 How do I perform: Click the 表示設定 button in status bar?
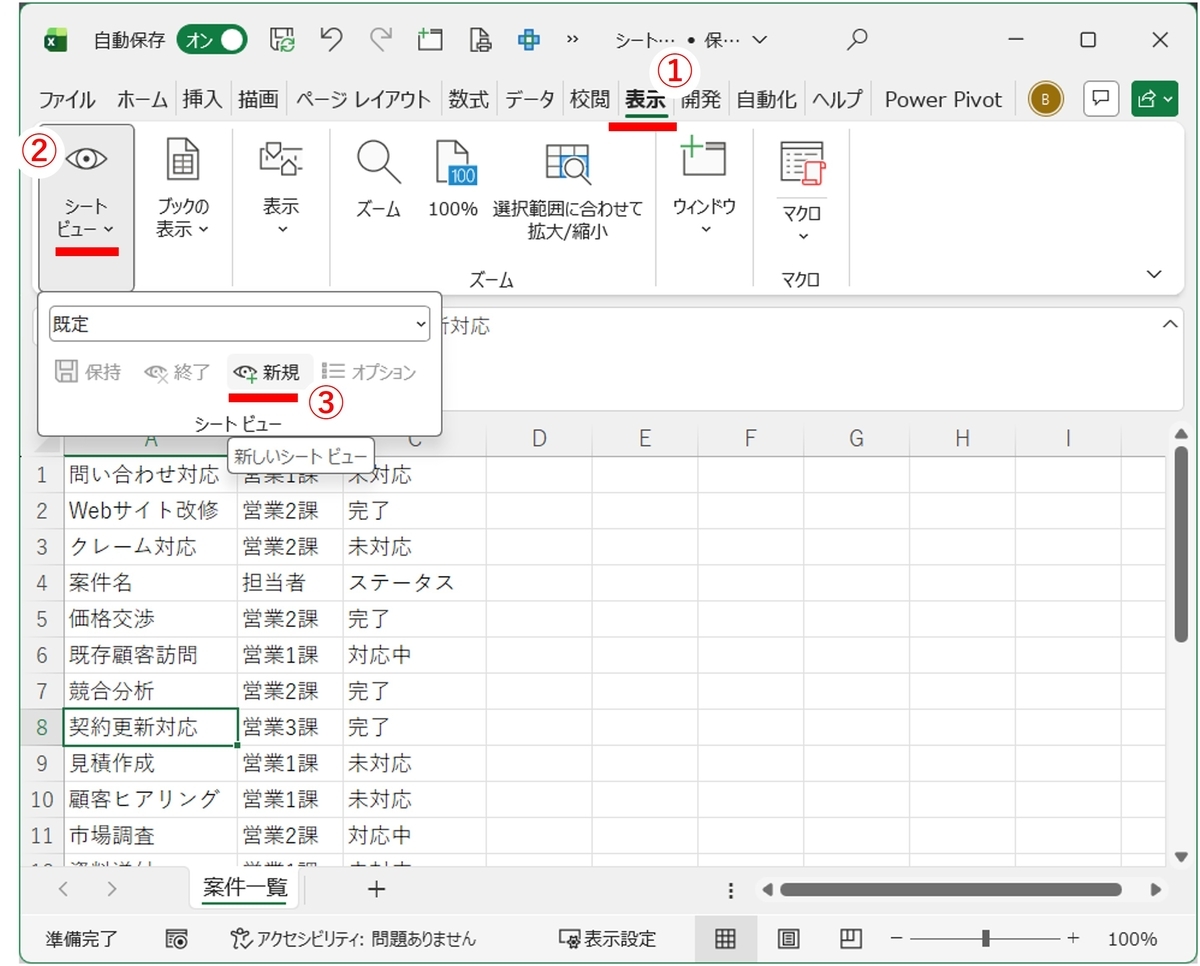(x=607, y=939)
